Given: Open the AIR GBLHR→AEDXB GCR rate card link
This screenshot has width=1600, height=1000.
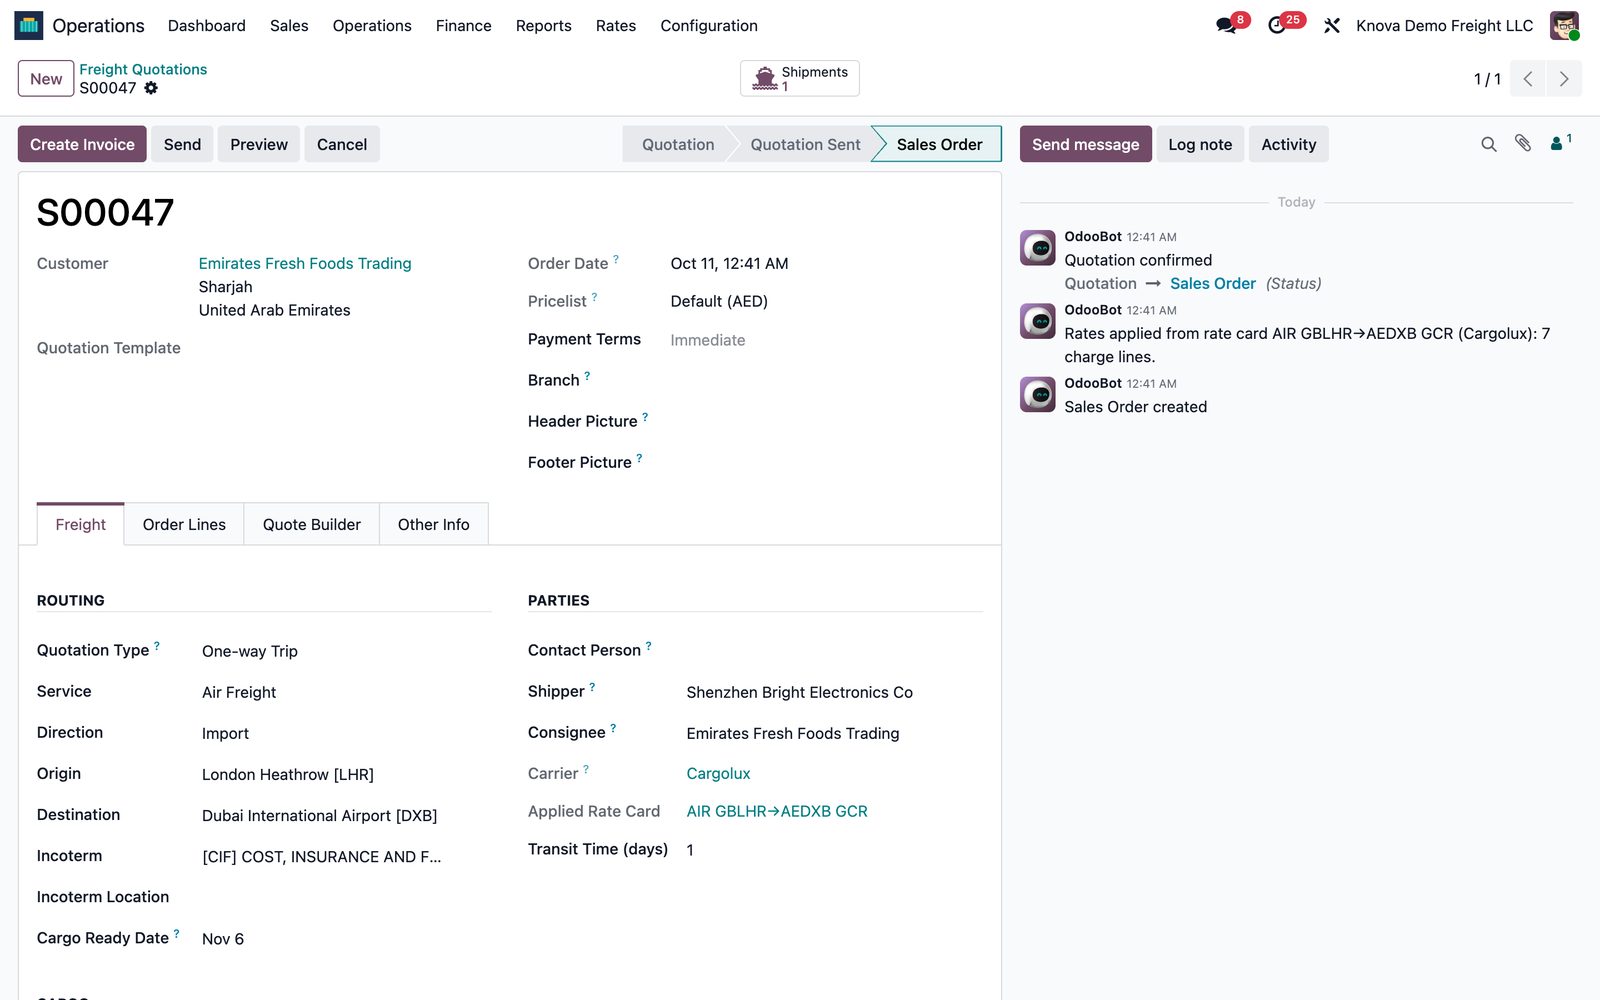Looking at the screenshot, I should coord(777,811).
